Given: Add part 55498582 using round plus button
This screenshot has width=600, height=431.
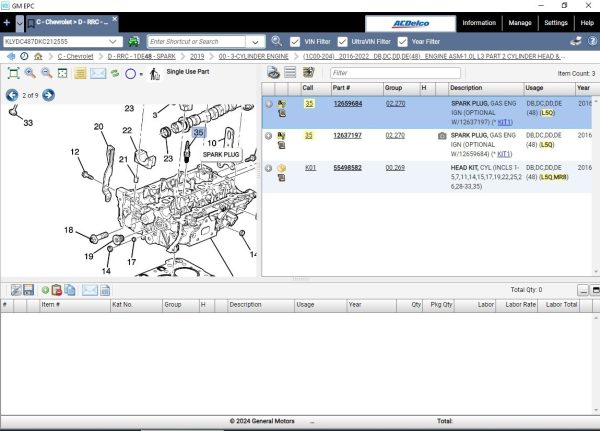Looking at the screenshot, I should pyautogui.click(x=269, y=168).
